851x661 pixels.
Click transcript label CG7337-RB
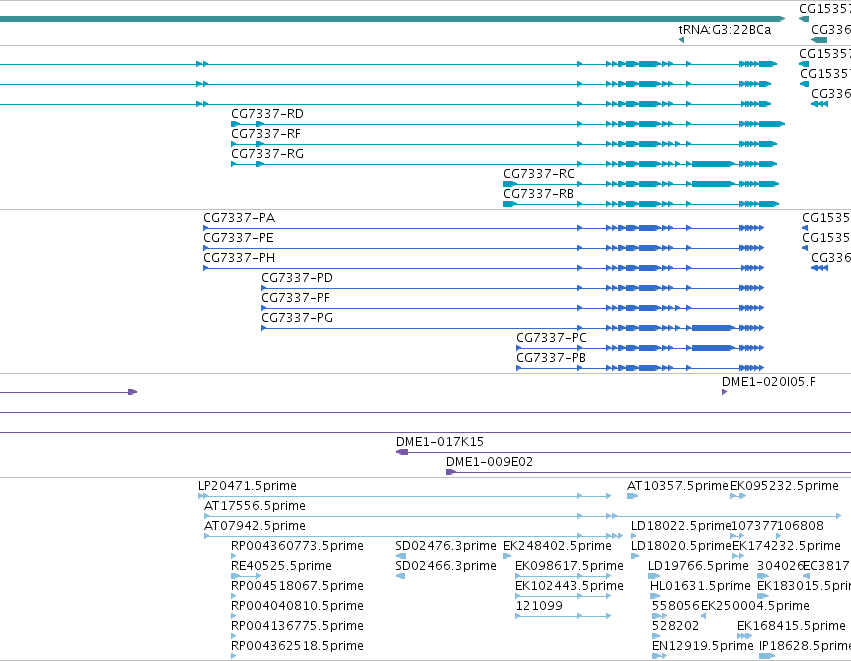(x=538, y=194)
